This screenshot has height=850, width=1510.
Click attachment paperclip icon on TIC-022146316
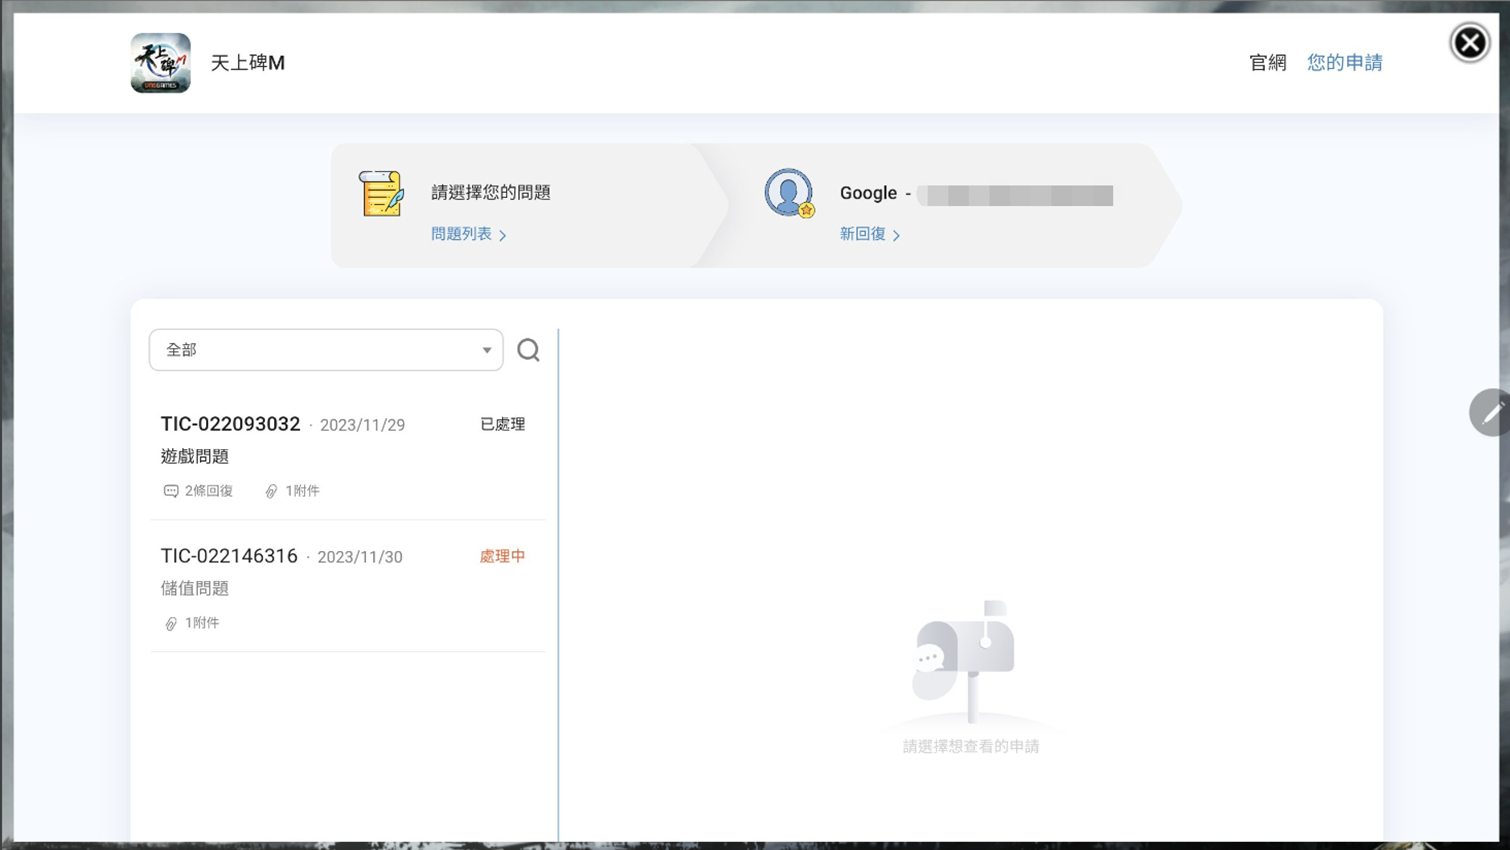tap(171, 623)
